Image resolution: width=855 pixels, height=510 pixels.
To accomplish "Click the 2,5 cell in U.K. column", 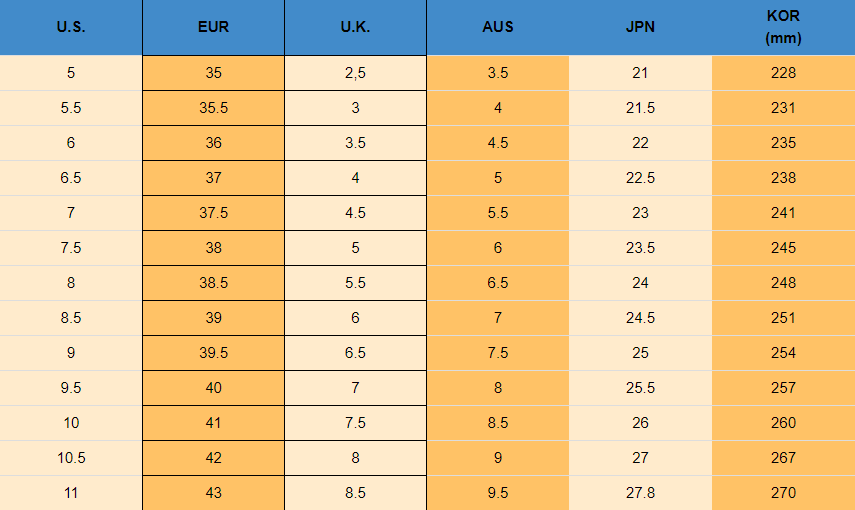I will (x=355, y=73).
